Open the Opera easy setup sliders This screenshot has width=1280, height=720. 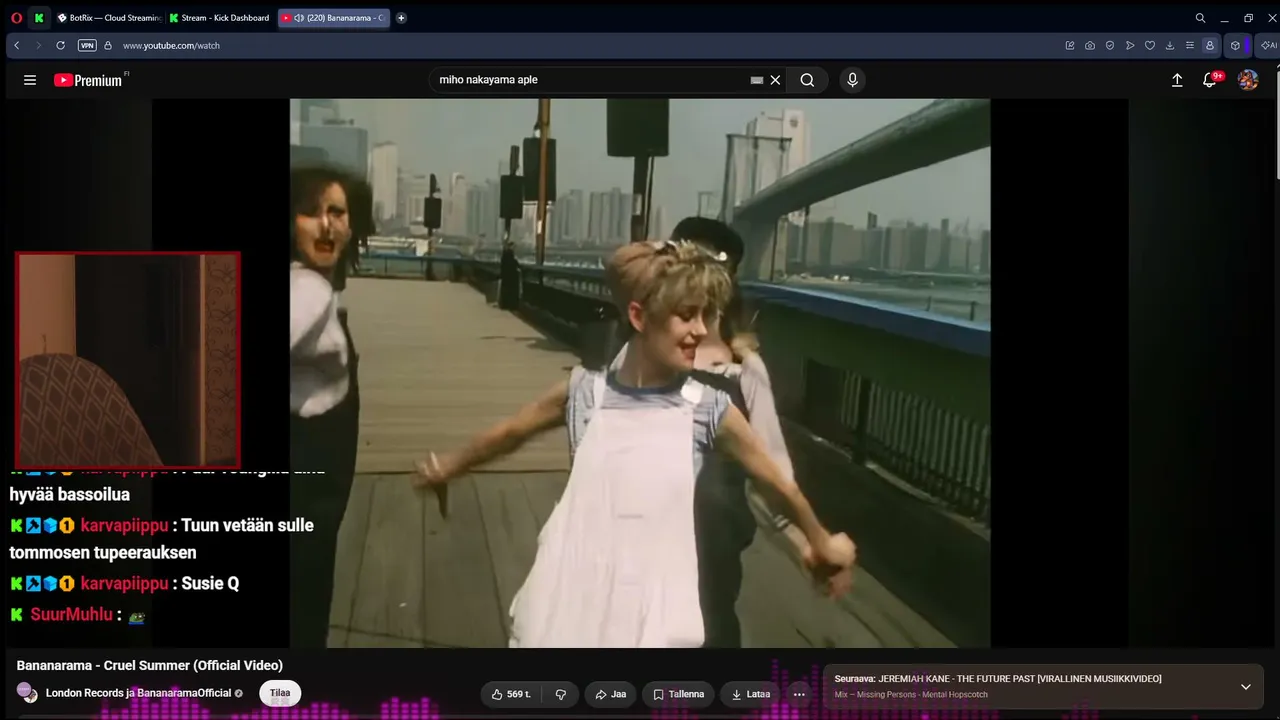coord(1189,45)
